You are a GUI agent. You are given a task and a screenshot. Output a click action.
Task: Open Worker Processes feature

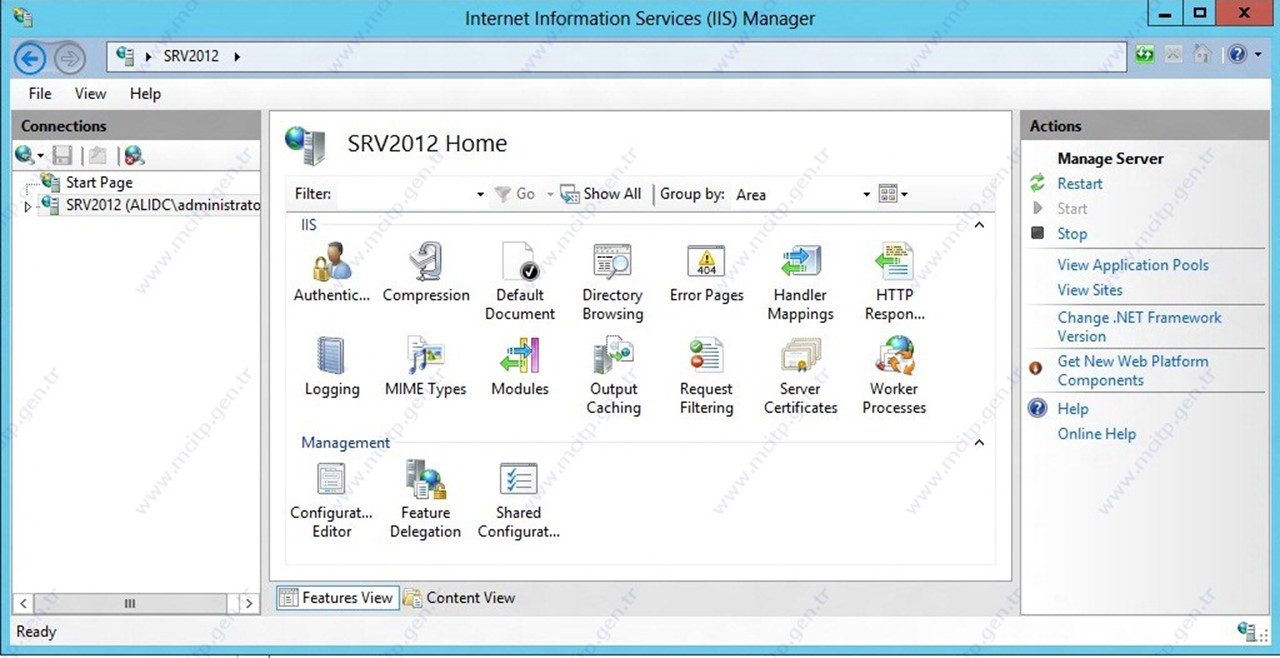pos(894,357)
